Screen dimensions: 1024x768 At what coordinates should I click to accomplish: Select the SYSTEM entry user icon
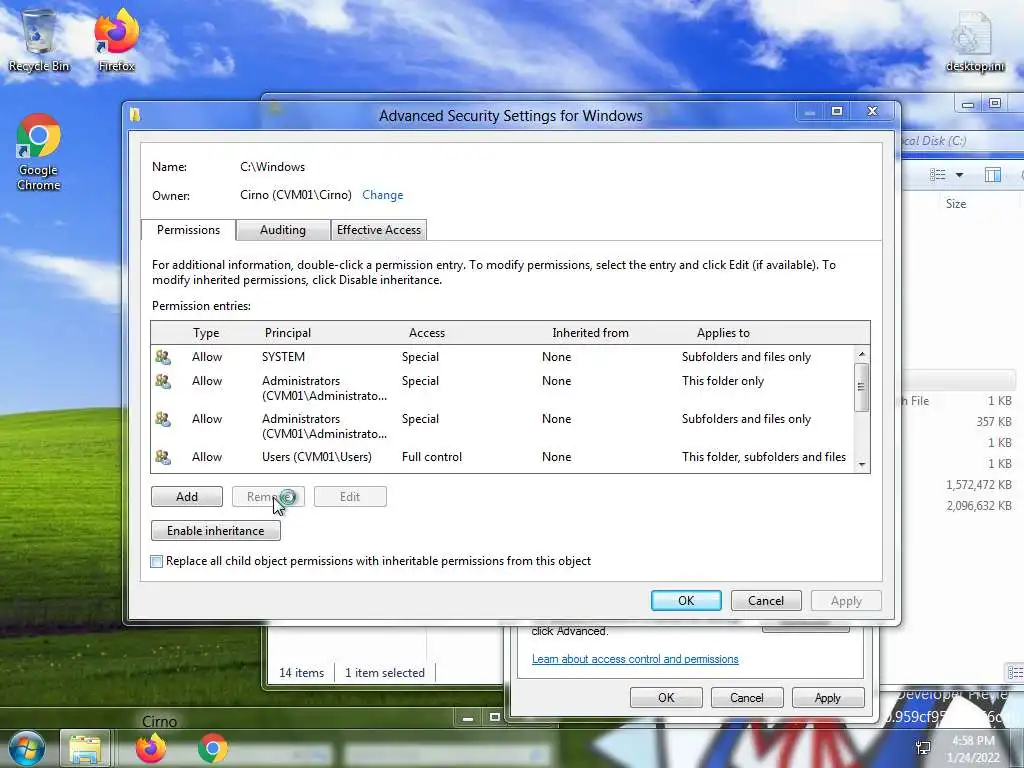(x=163, y=357)
